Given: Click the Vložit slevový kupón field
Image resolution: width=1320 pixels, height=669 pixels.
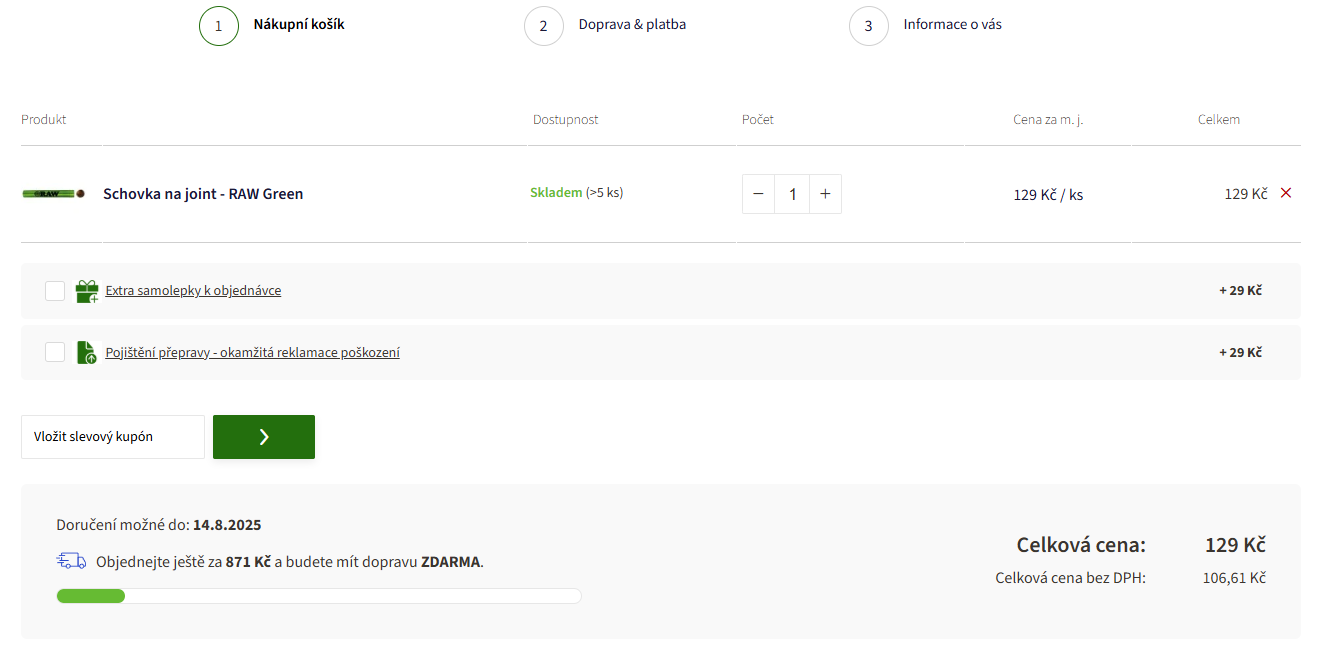Looking at the screenshot, I should pyautogui.click(x=113, y=437).
